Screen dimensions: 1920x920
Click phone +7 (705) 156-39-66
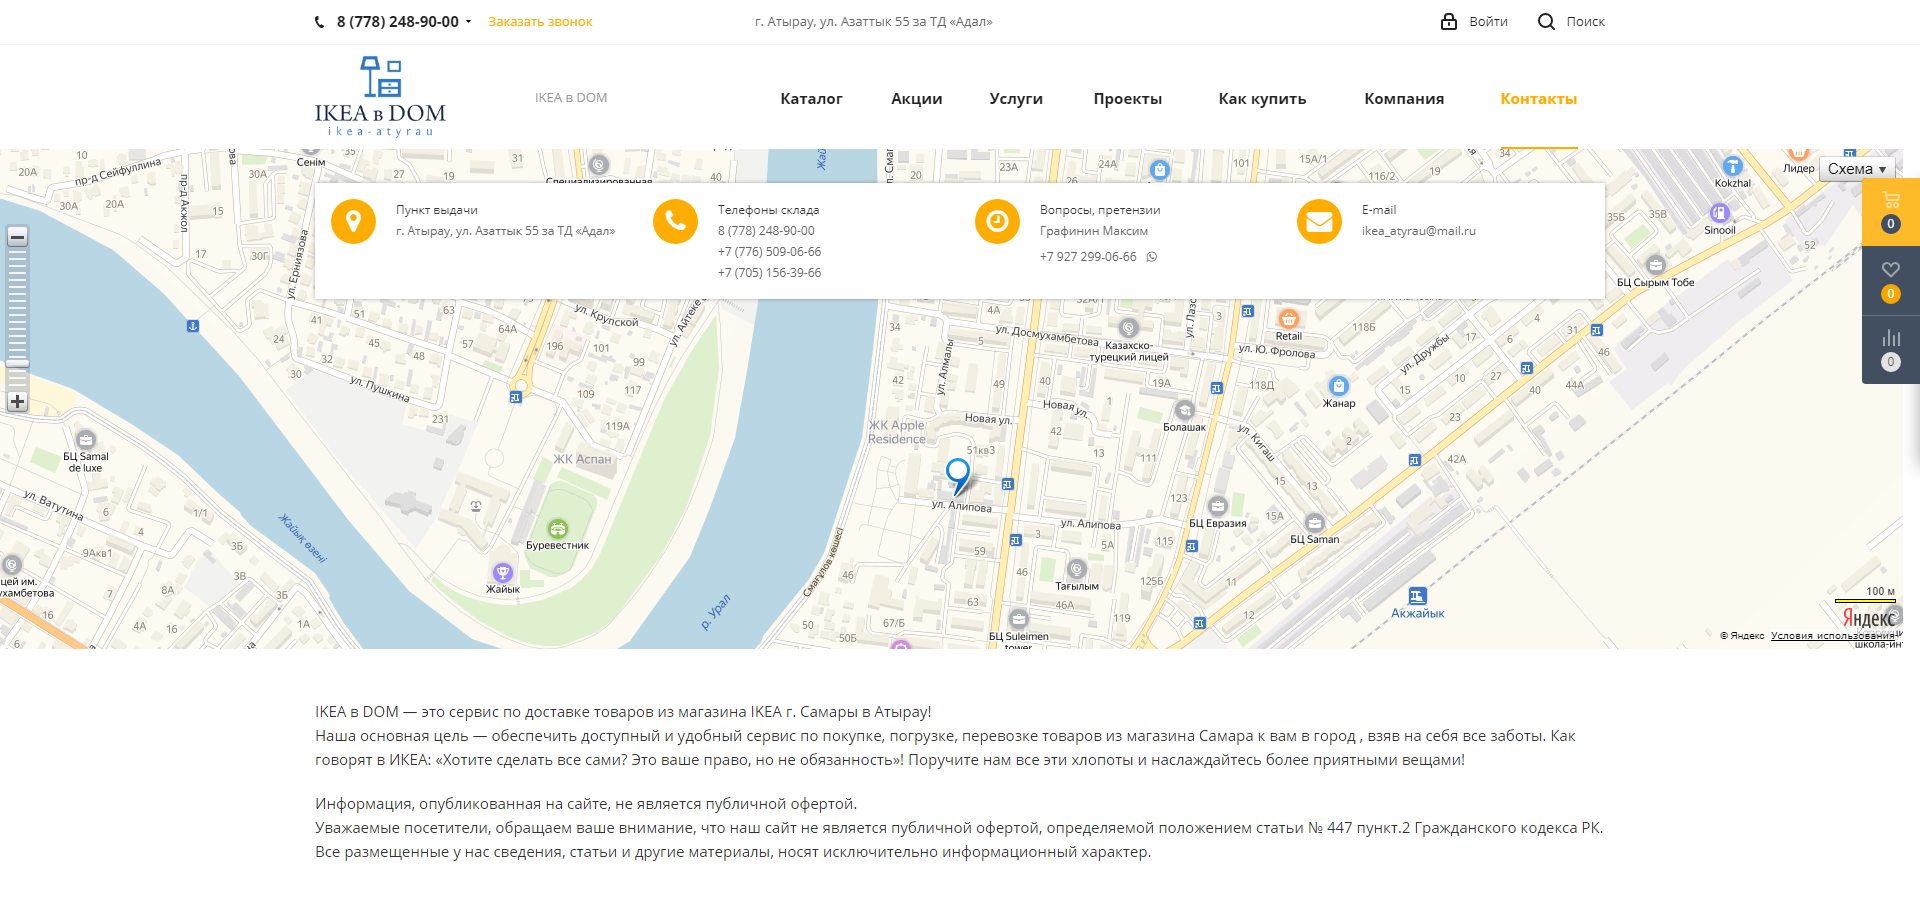coord(769,273)
